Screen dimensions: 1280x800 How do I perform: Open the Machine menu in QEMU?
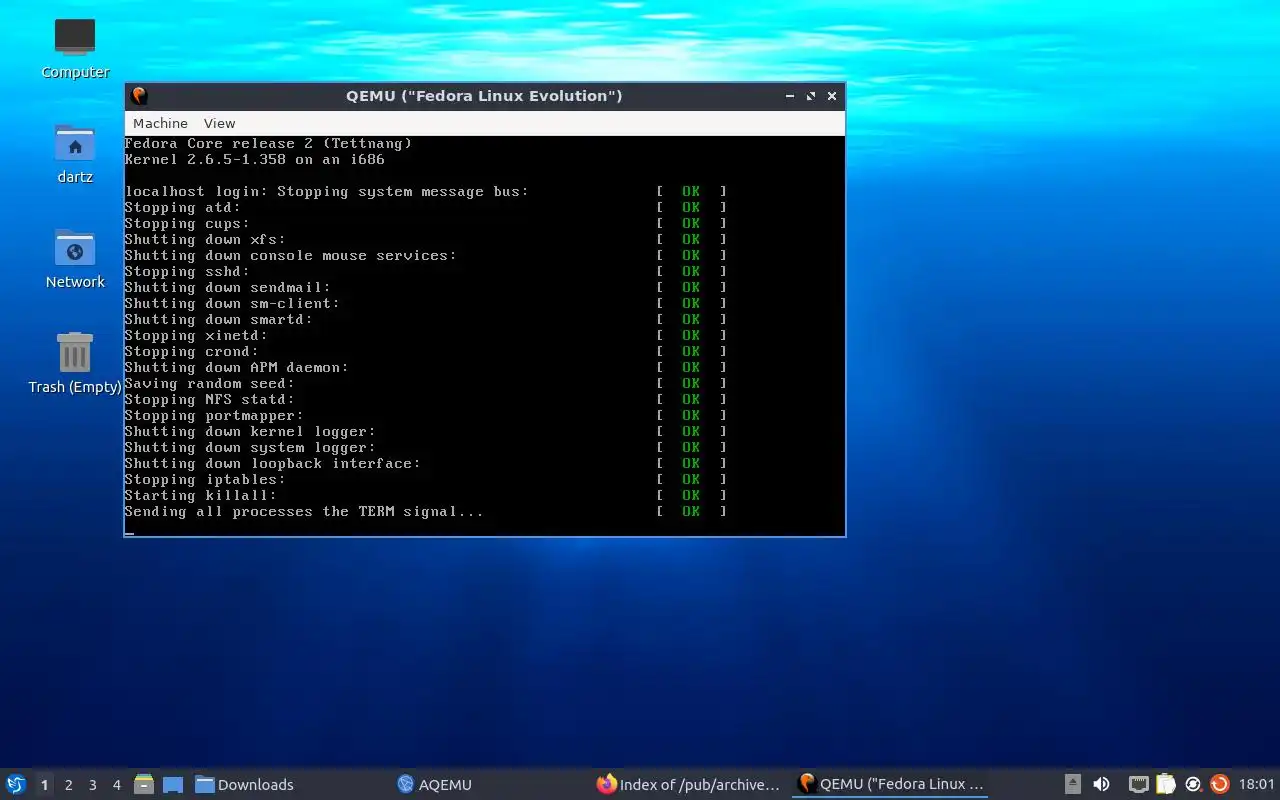(160, 123)
